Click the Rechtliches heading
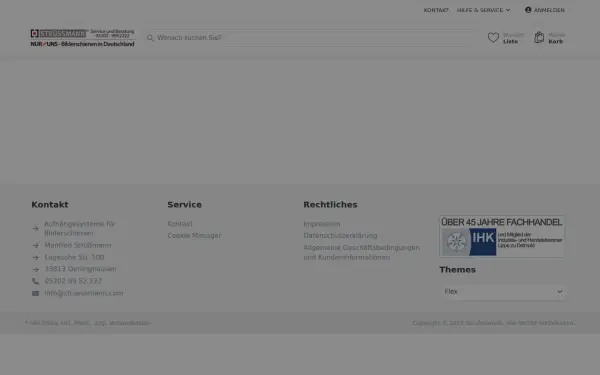This screenshot has width=600, height=375. coord(330,205)
